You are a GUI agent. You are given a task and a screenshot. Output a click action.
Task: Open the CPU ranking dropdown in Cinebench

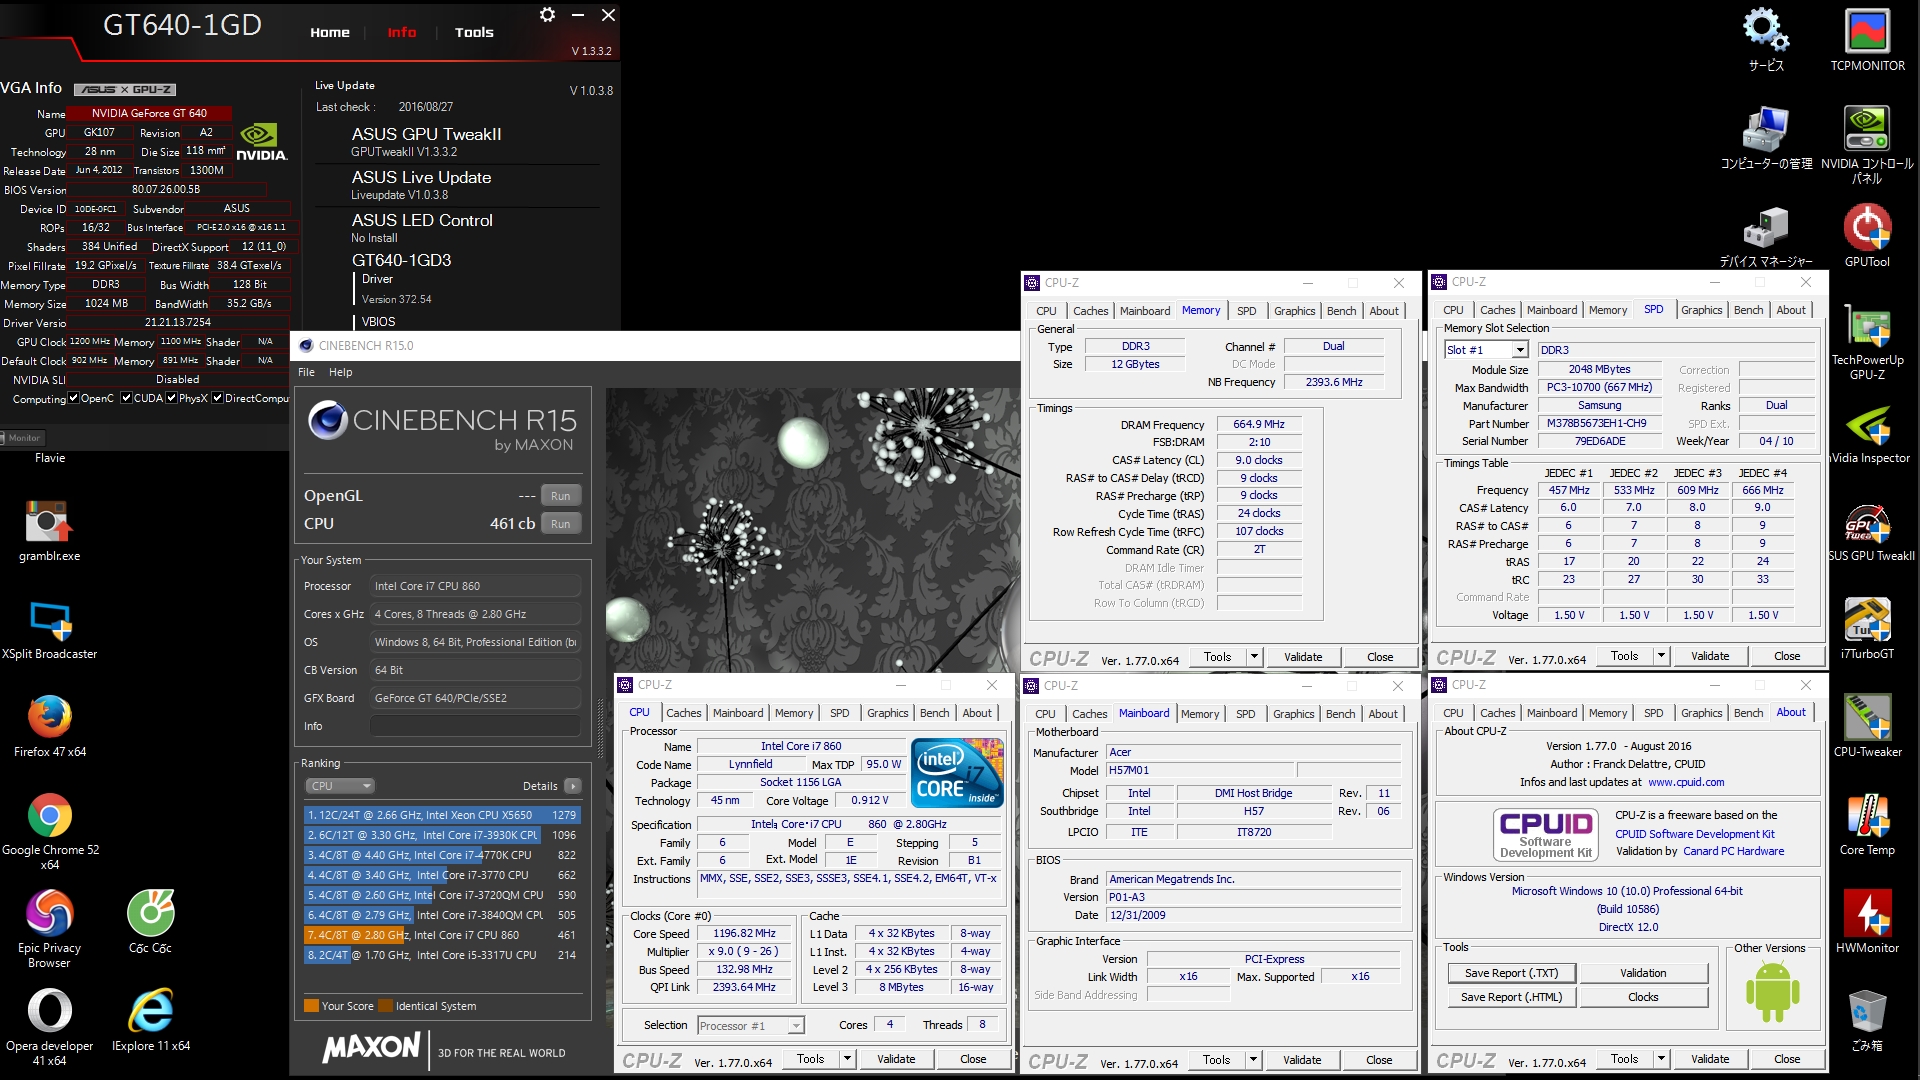(x=340, y=786)
